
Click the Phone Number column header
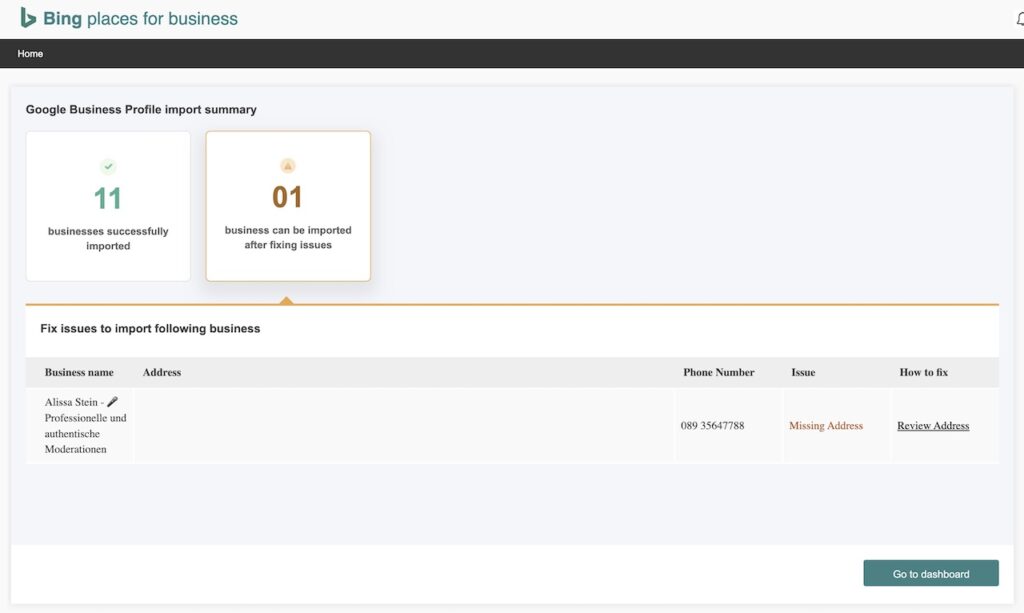718,372
